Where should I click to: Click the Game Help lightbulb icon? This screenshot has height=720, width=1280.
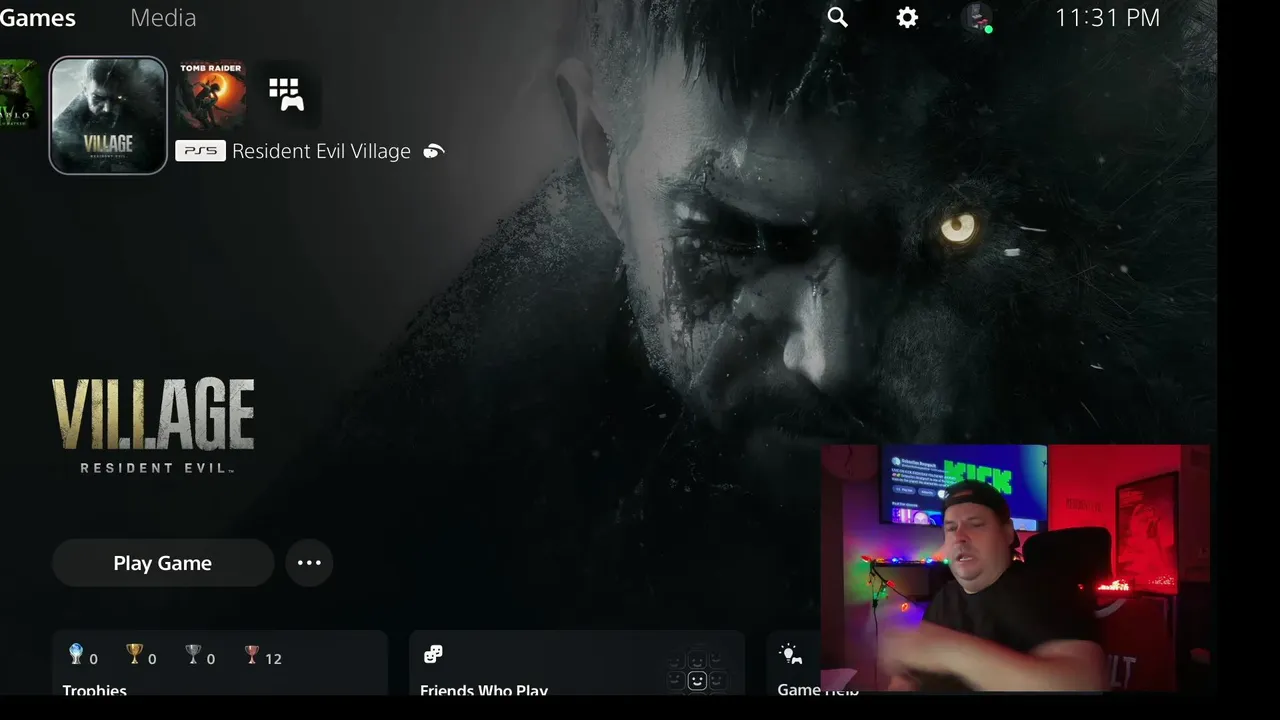click(x=791, y=654)
